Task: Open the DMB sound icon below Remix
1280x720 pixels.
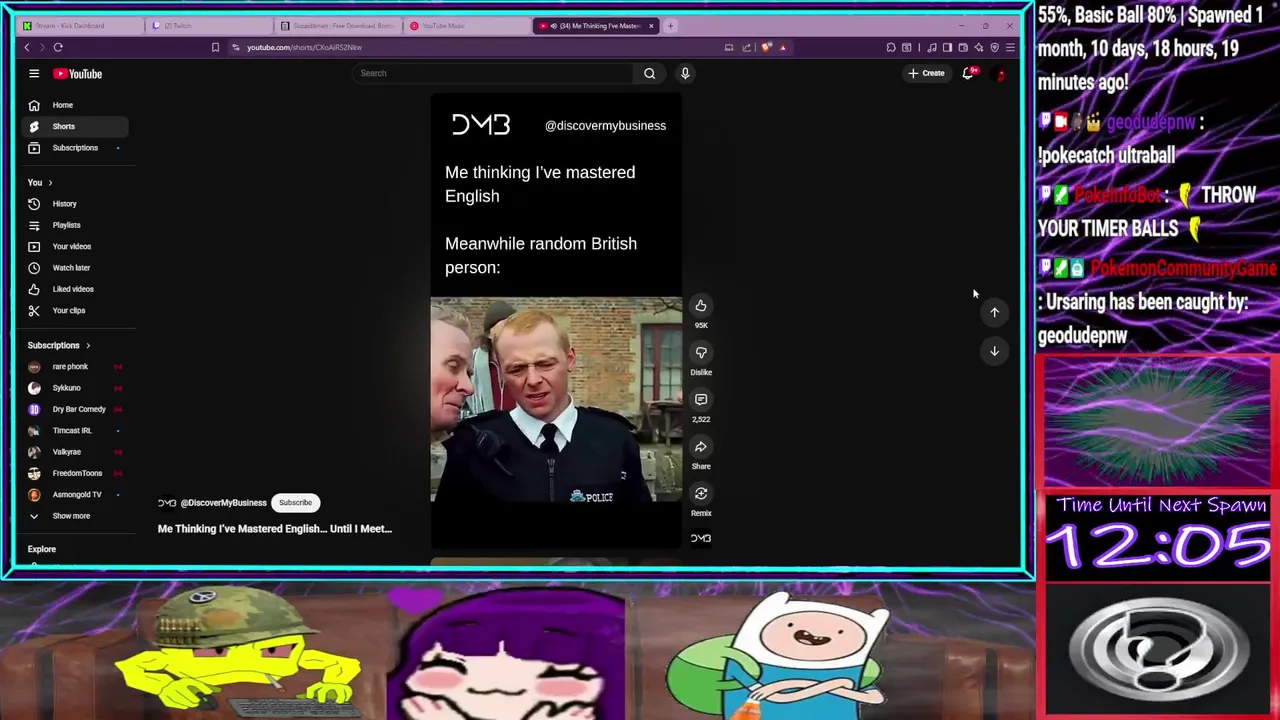Action: [701, 538]
